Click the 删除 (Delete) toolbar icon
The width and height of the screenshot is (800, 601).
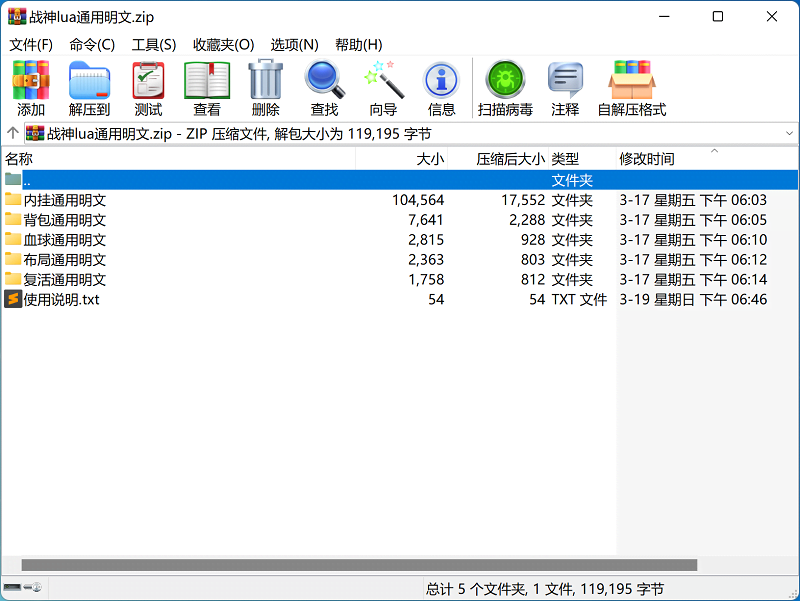pos(265,87)
